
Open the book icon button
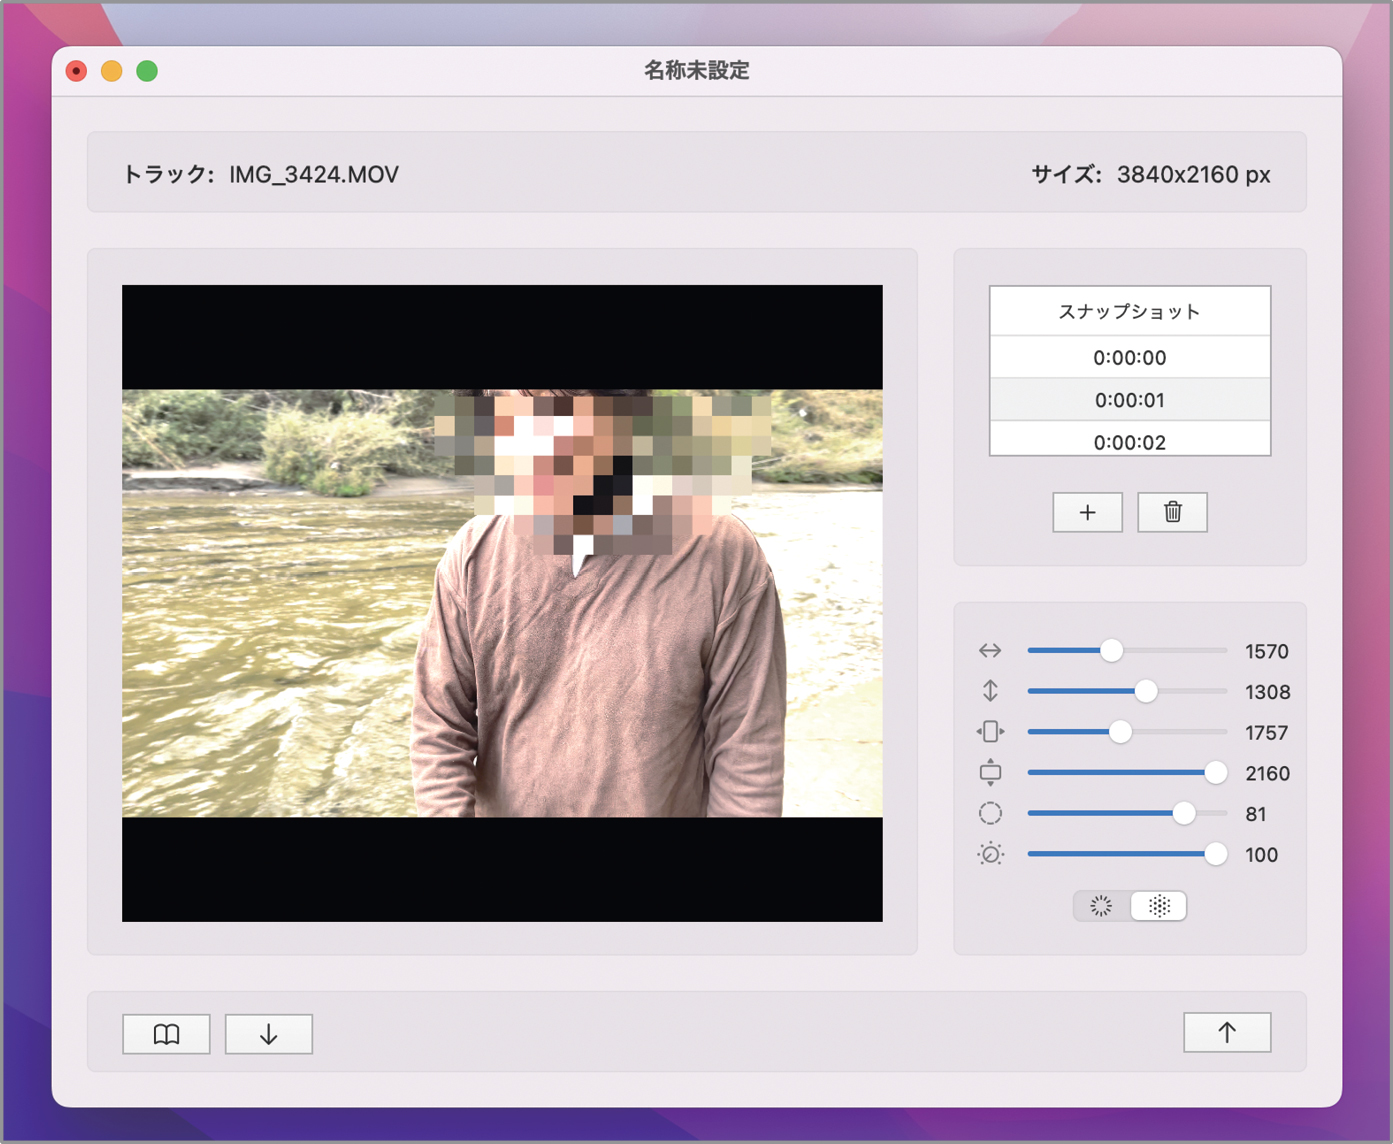click(166, 1034)
